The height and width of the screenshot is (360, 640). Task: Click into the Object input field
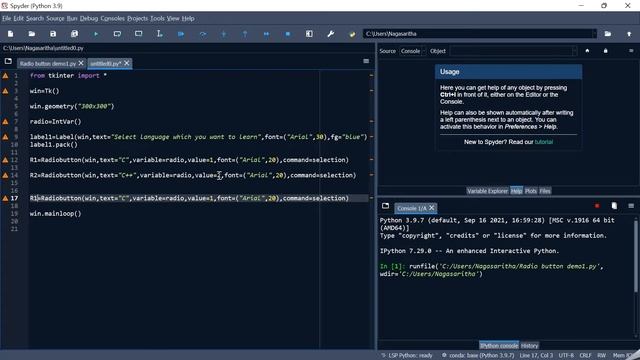[x=513, y=51]
